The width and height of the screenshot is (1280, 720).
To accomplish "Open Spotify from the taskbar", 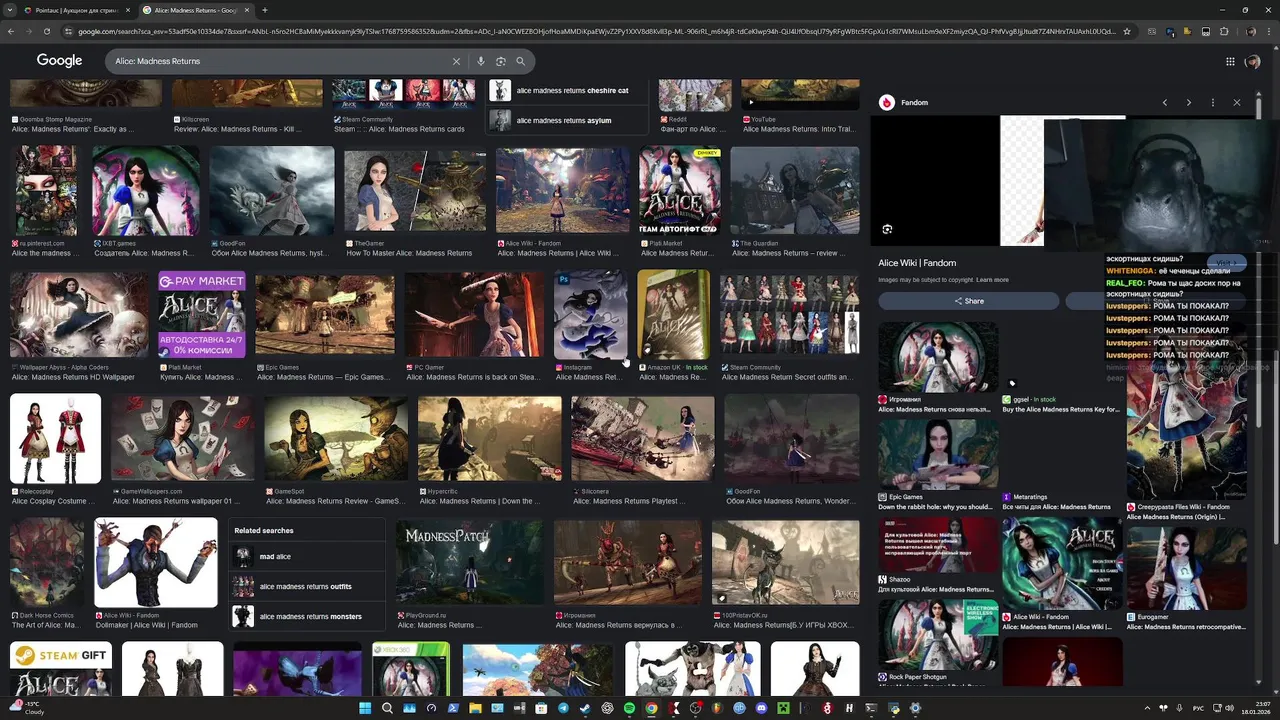I will tap(629, 708).
